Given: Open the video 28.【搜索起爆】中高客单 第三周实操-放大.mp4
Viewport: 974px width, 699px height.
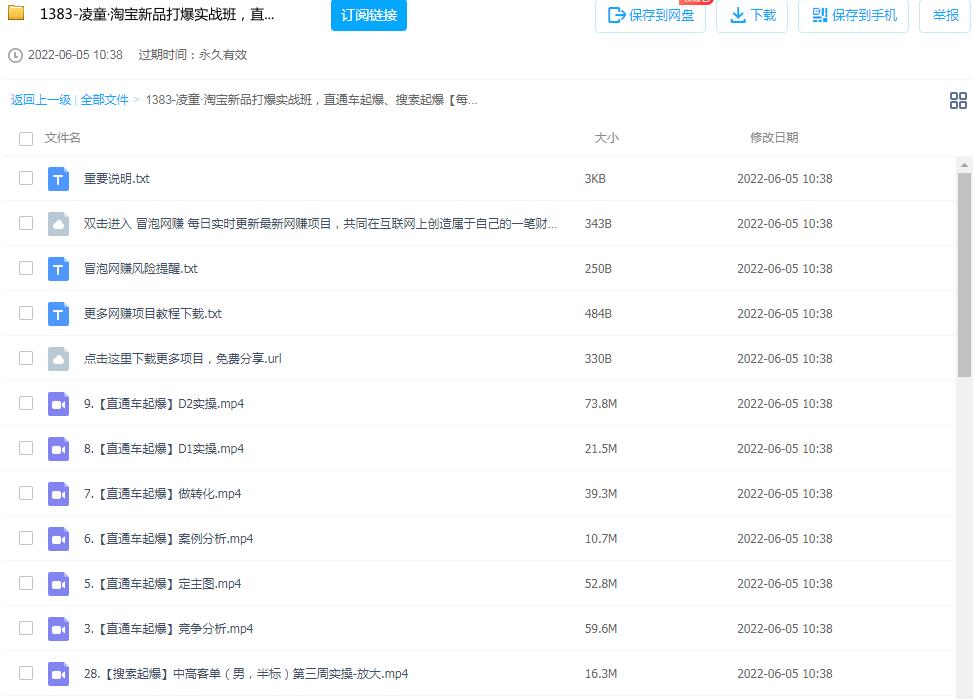Looking at the screenshot, I should tap(246, 674).
